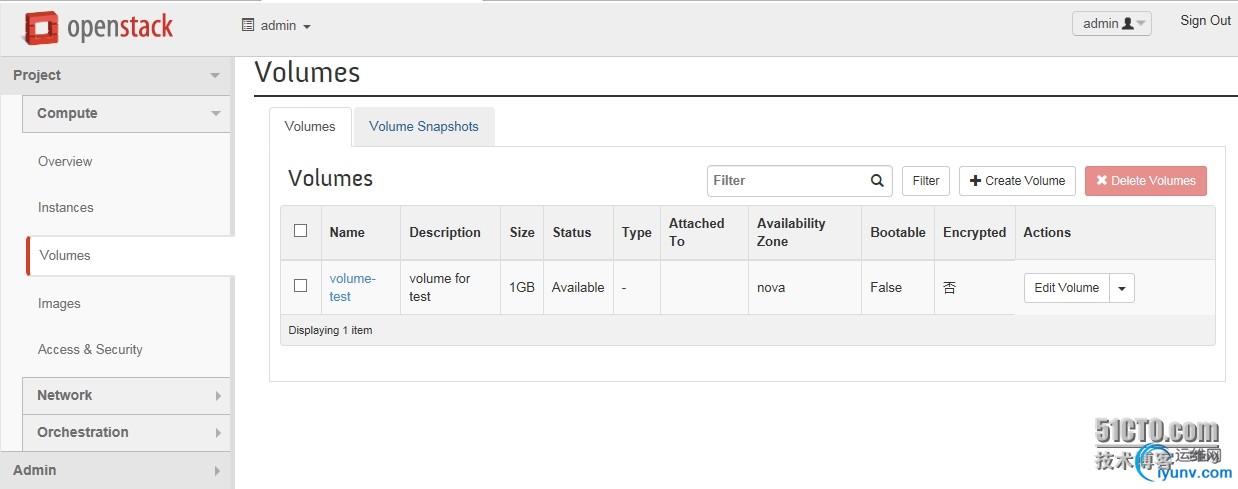Expand the Orchestration sidebar section

pyautogui.click(x=126, y=432)
